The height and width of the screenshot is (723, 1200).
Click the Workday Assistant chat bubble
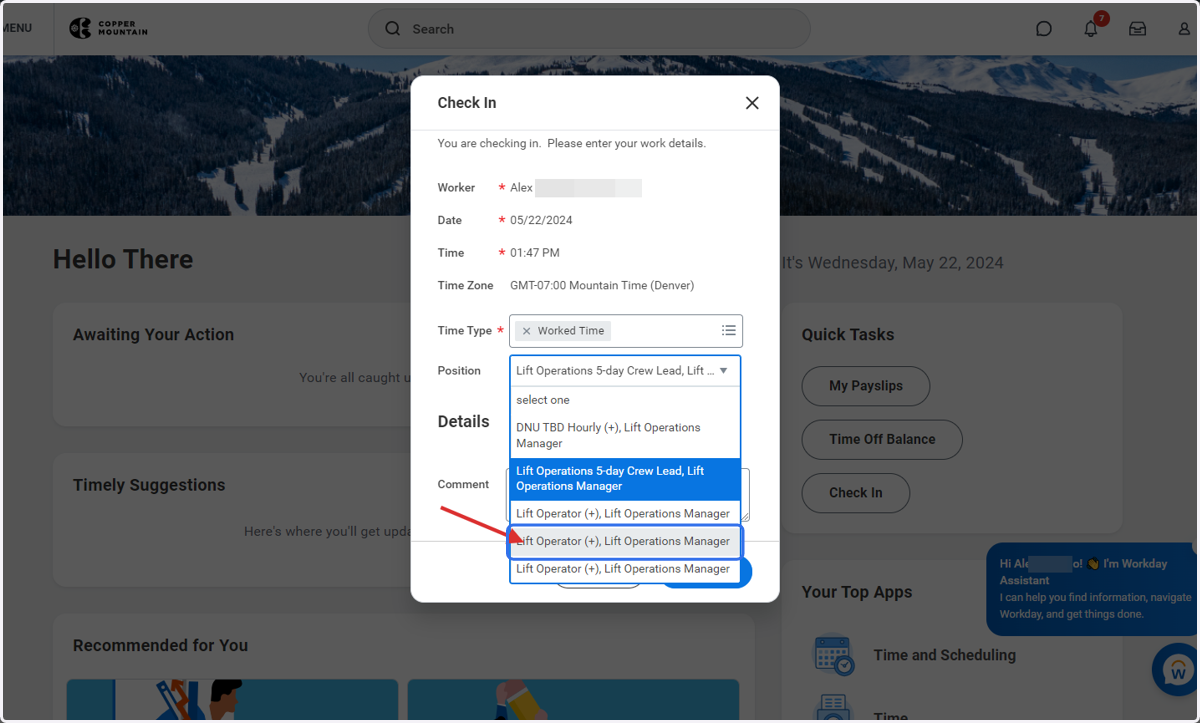pyautogui.click(x=1092, y=589)
